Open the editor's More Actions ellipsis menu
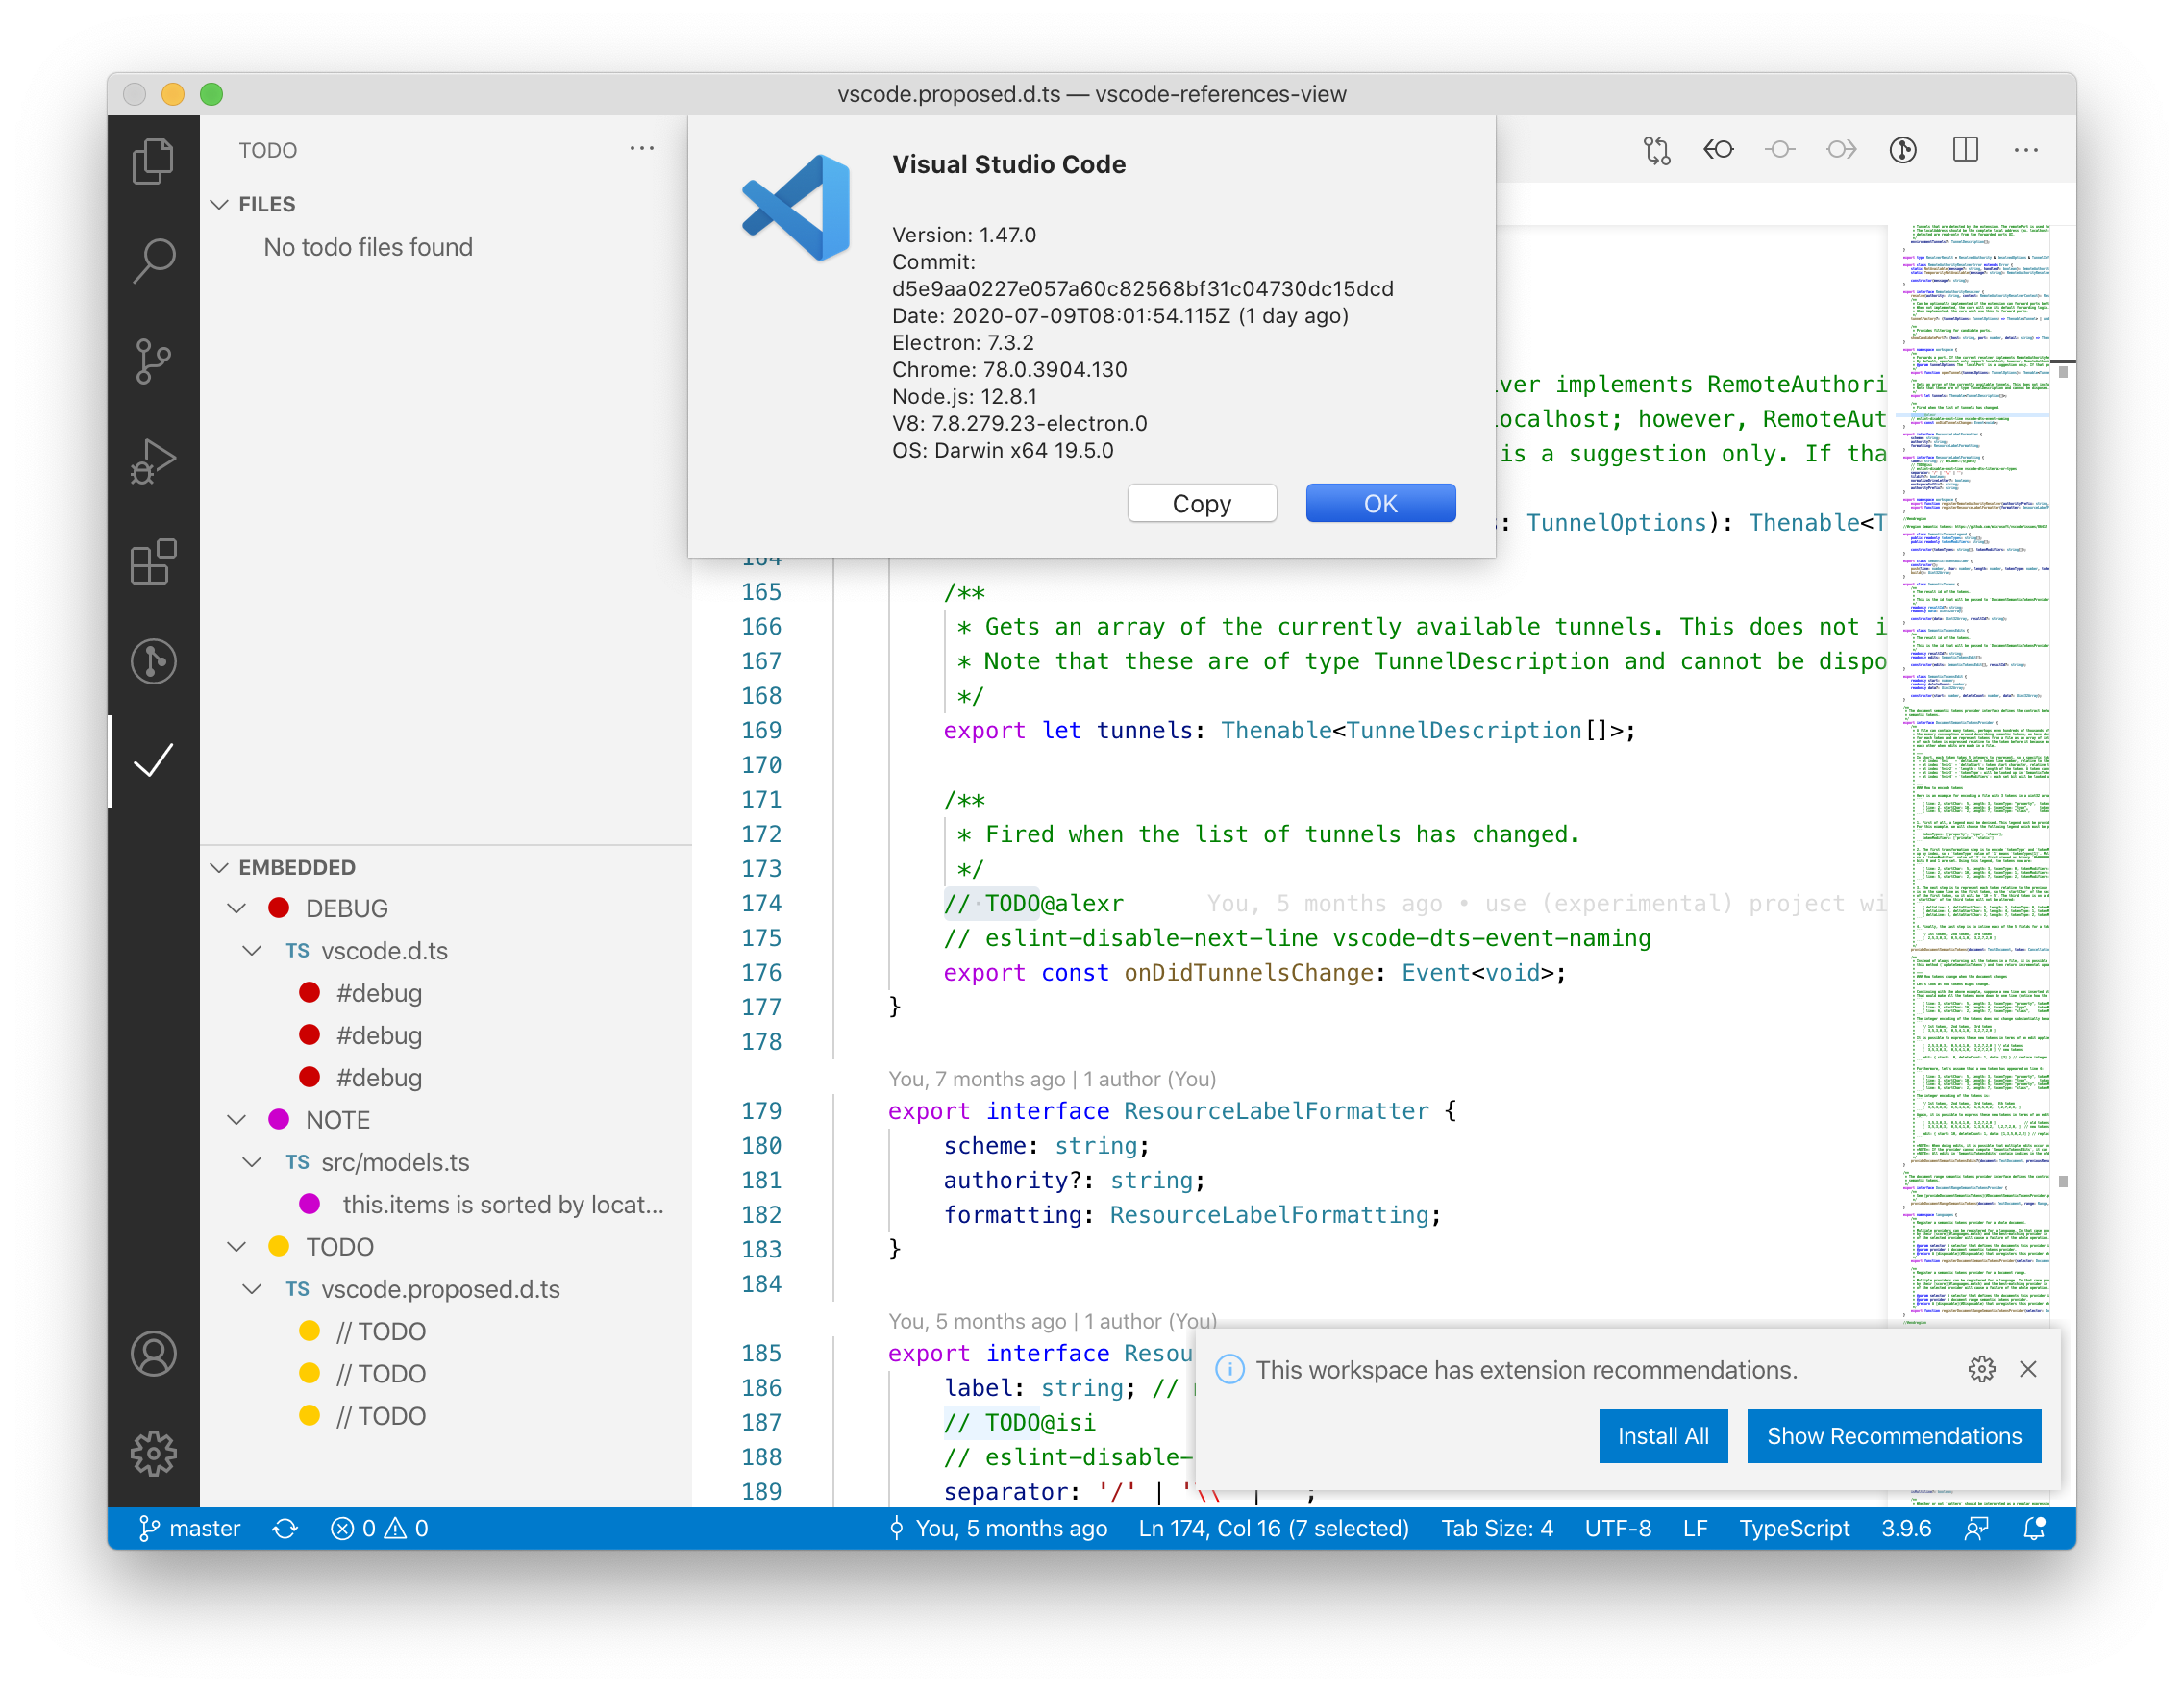Screen dimensions: 2184x1692 2026,150
